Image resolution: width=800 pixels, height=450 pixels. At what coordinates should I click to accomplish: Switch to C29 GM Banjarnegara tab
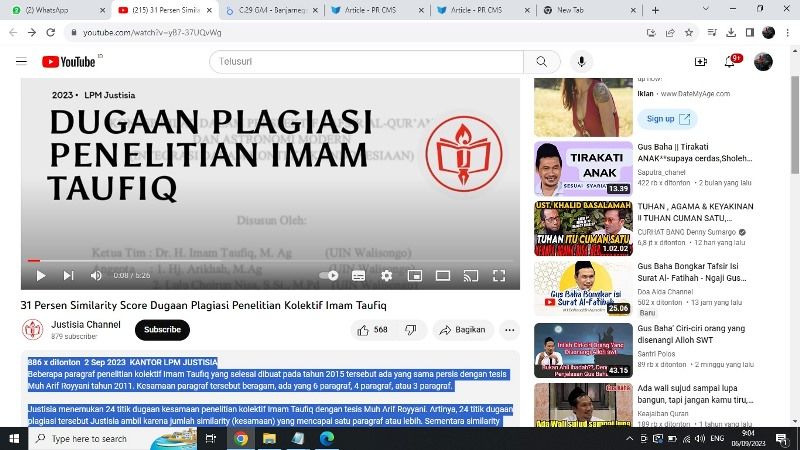[x=272, y=10]
